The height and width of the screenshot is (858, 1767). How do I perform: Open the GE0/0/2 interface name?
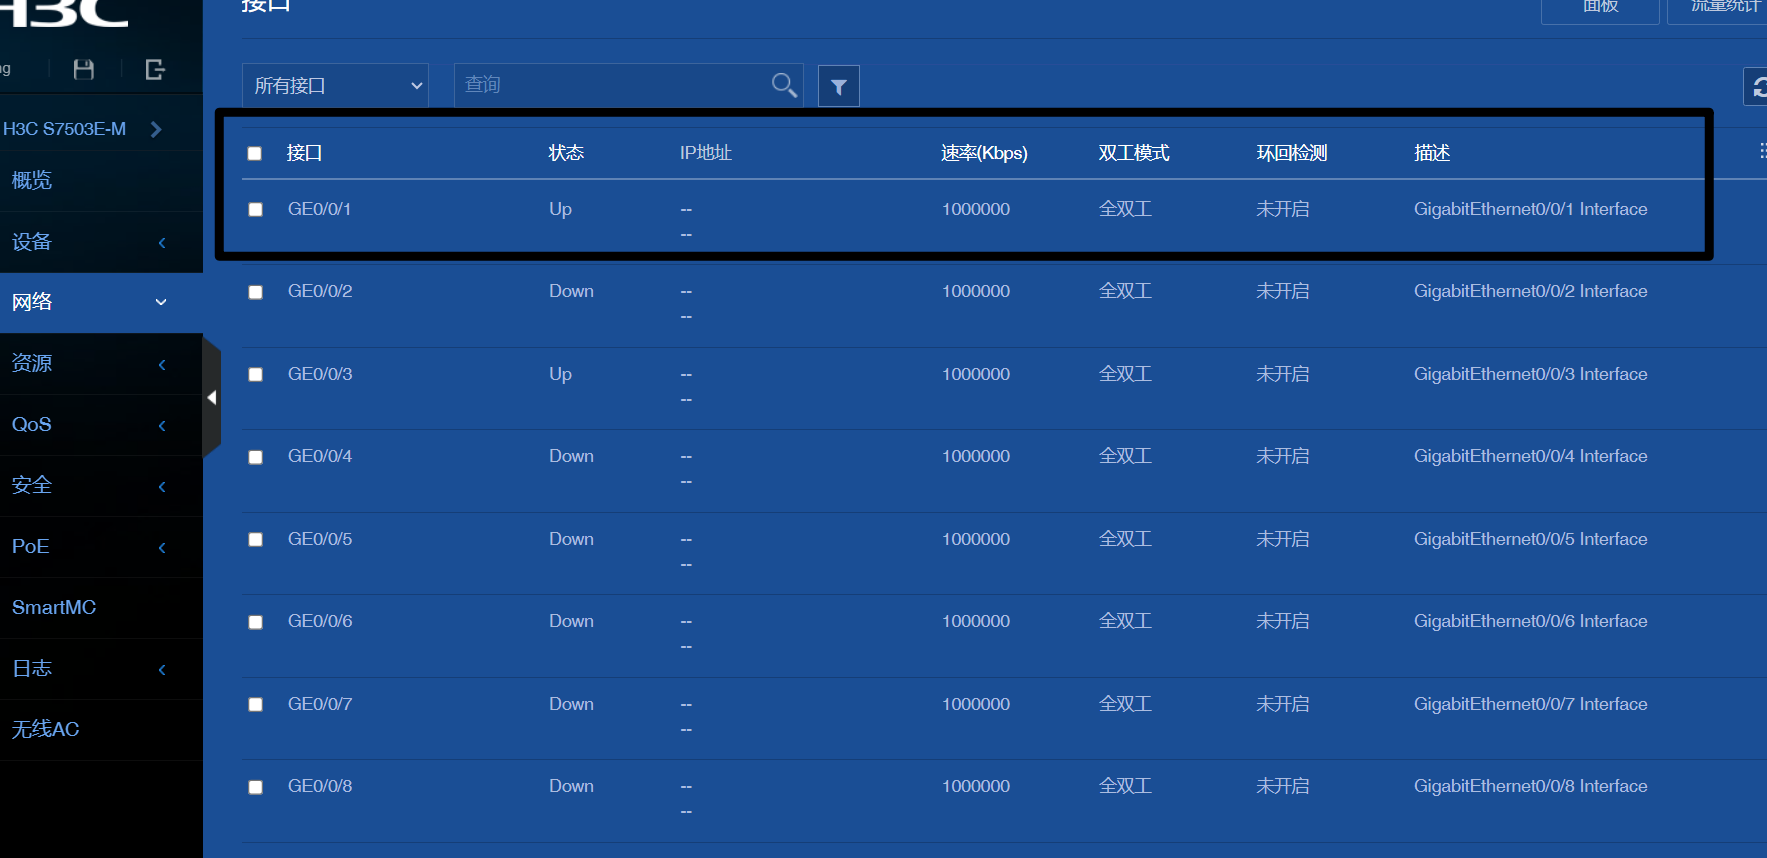tap(320, 291)
